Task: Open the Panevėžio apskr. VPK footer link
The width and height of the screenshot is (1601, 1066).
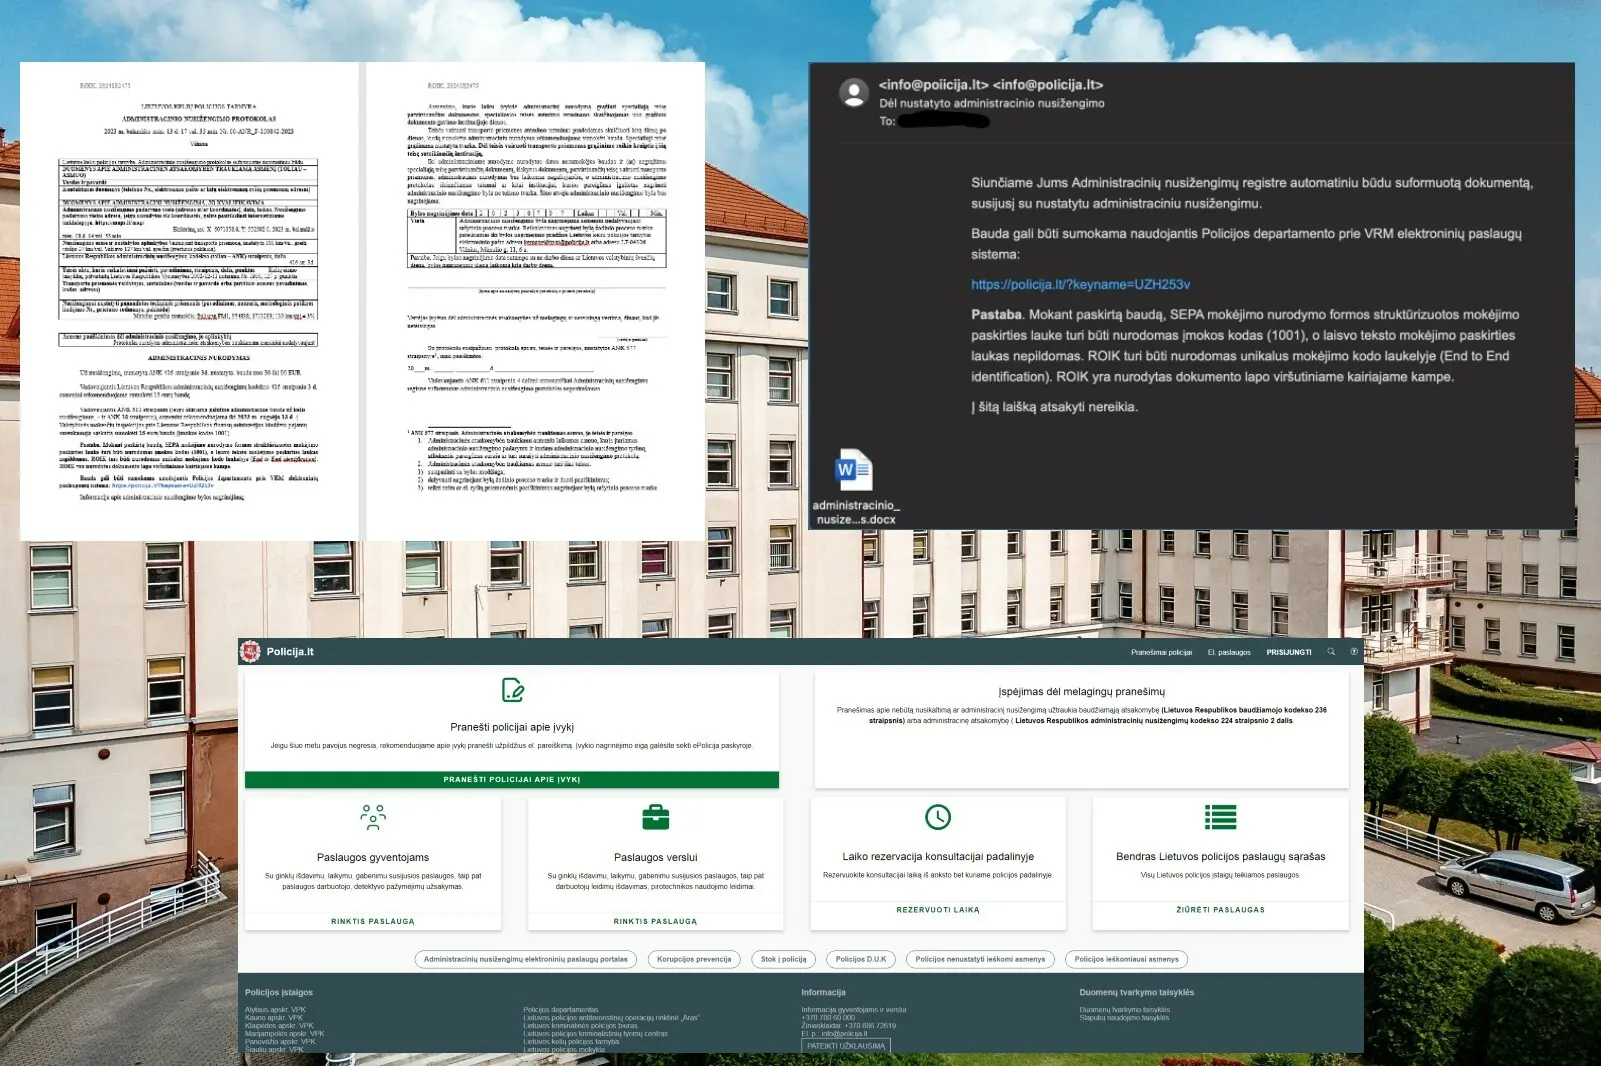Action: [280, 1042]
